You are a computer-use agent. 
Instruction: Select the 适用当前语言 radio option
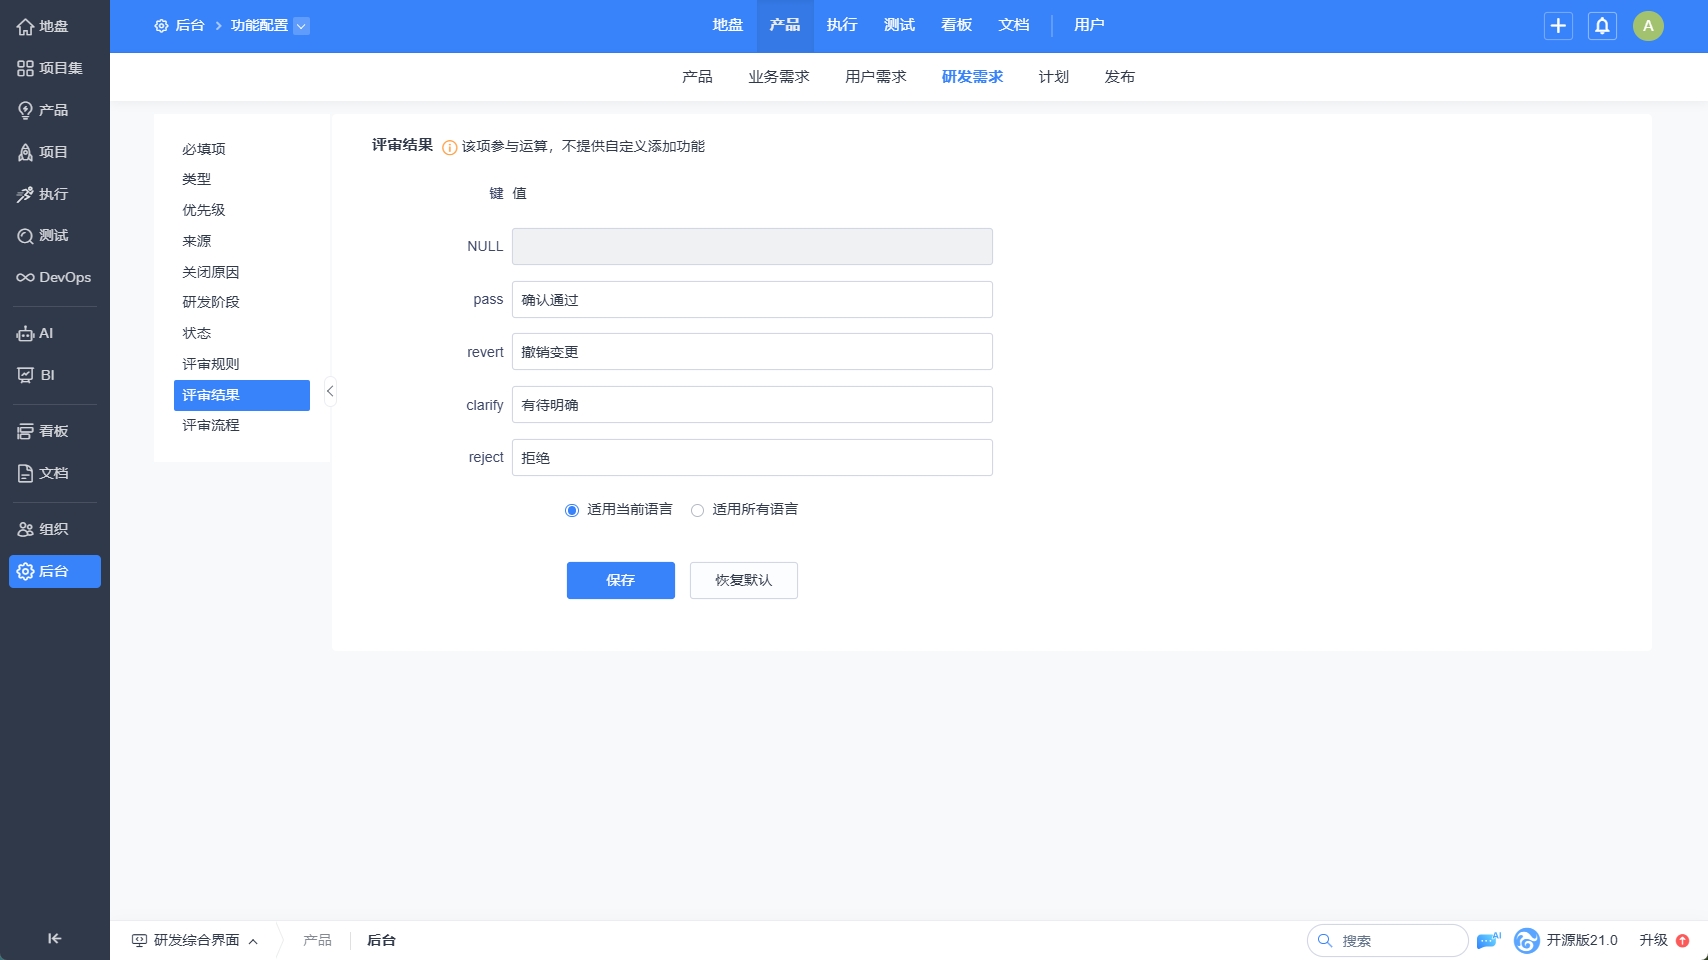[x=572, y=510]
